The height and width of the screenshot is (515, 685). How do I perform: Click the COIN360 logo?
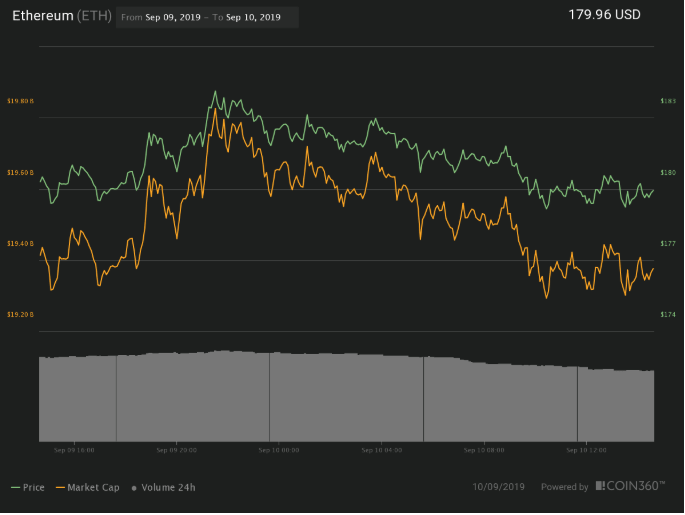630,486
